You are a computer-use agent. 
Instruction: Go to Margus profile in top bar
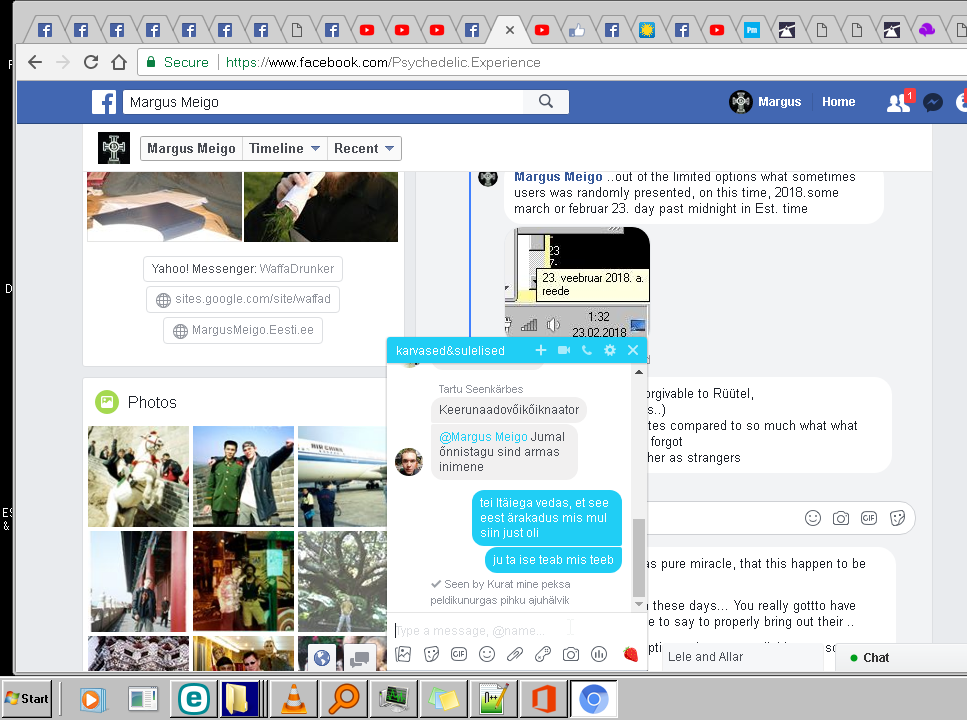(x=765, y=102)
